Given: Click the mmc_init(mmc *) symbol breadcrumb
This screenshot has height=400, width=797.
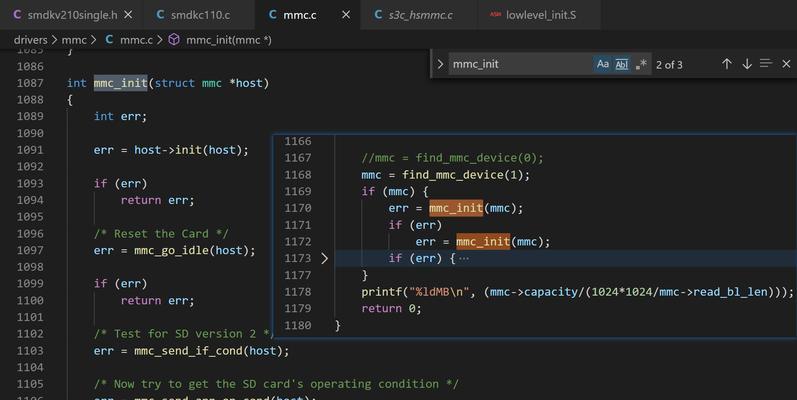Looking at the screenshot, I should [x=229, y=40].
